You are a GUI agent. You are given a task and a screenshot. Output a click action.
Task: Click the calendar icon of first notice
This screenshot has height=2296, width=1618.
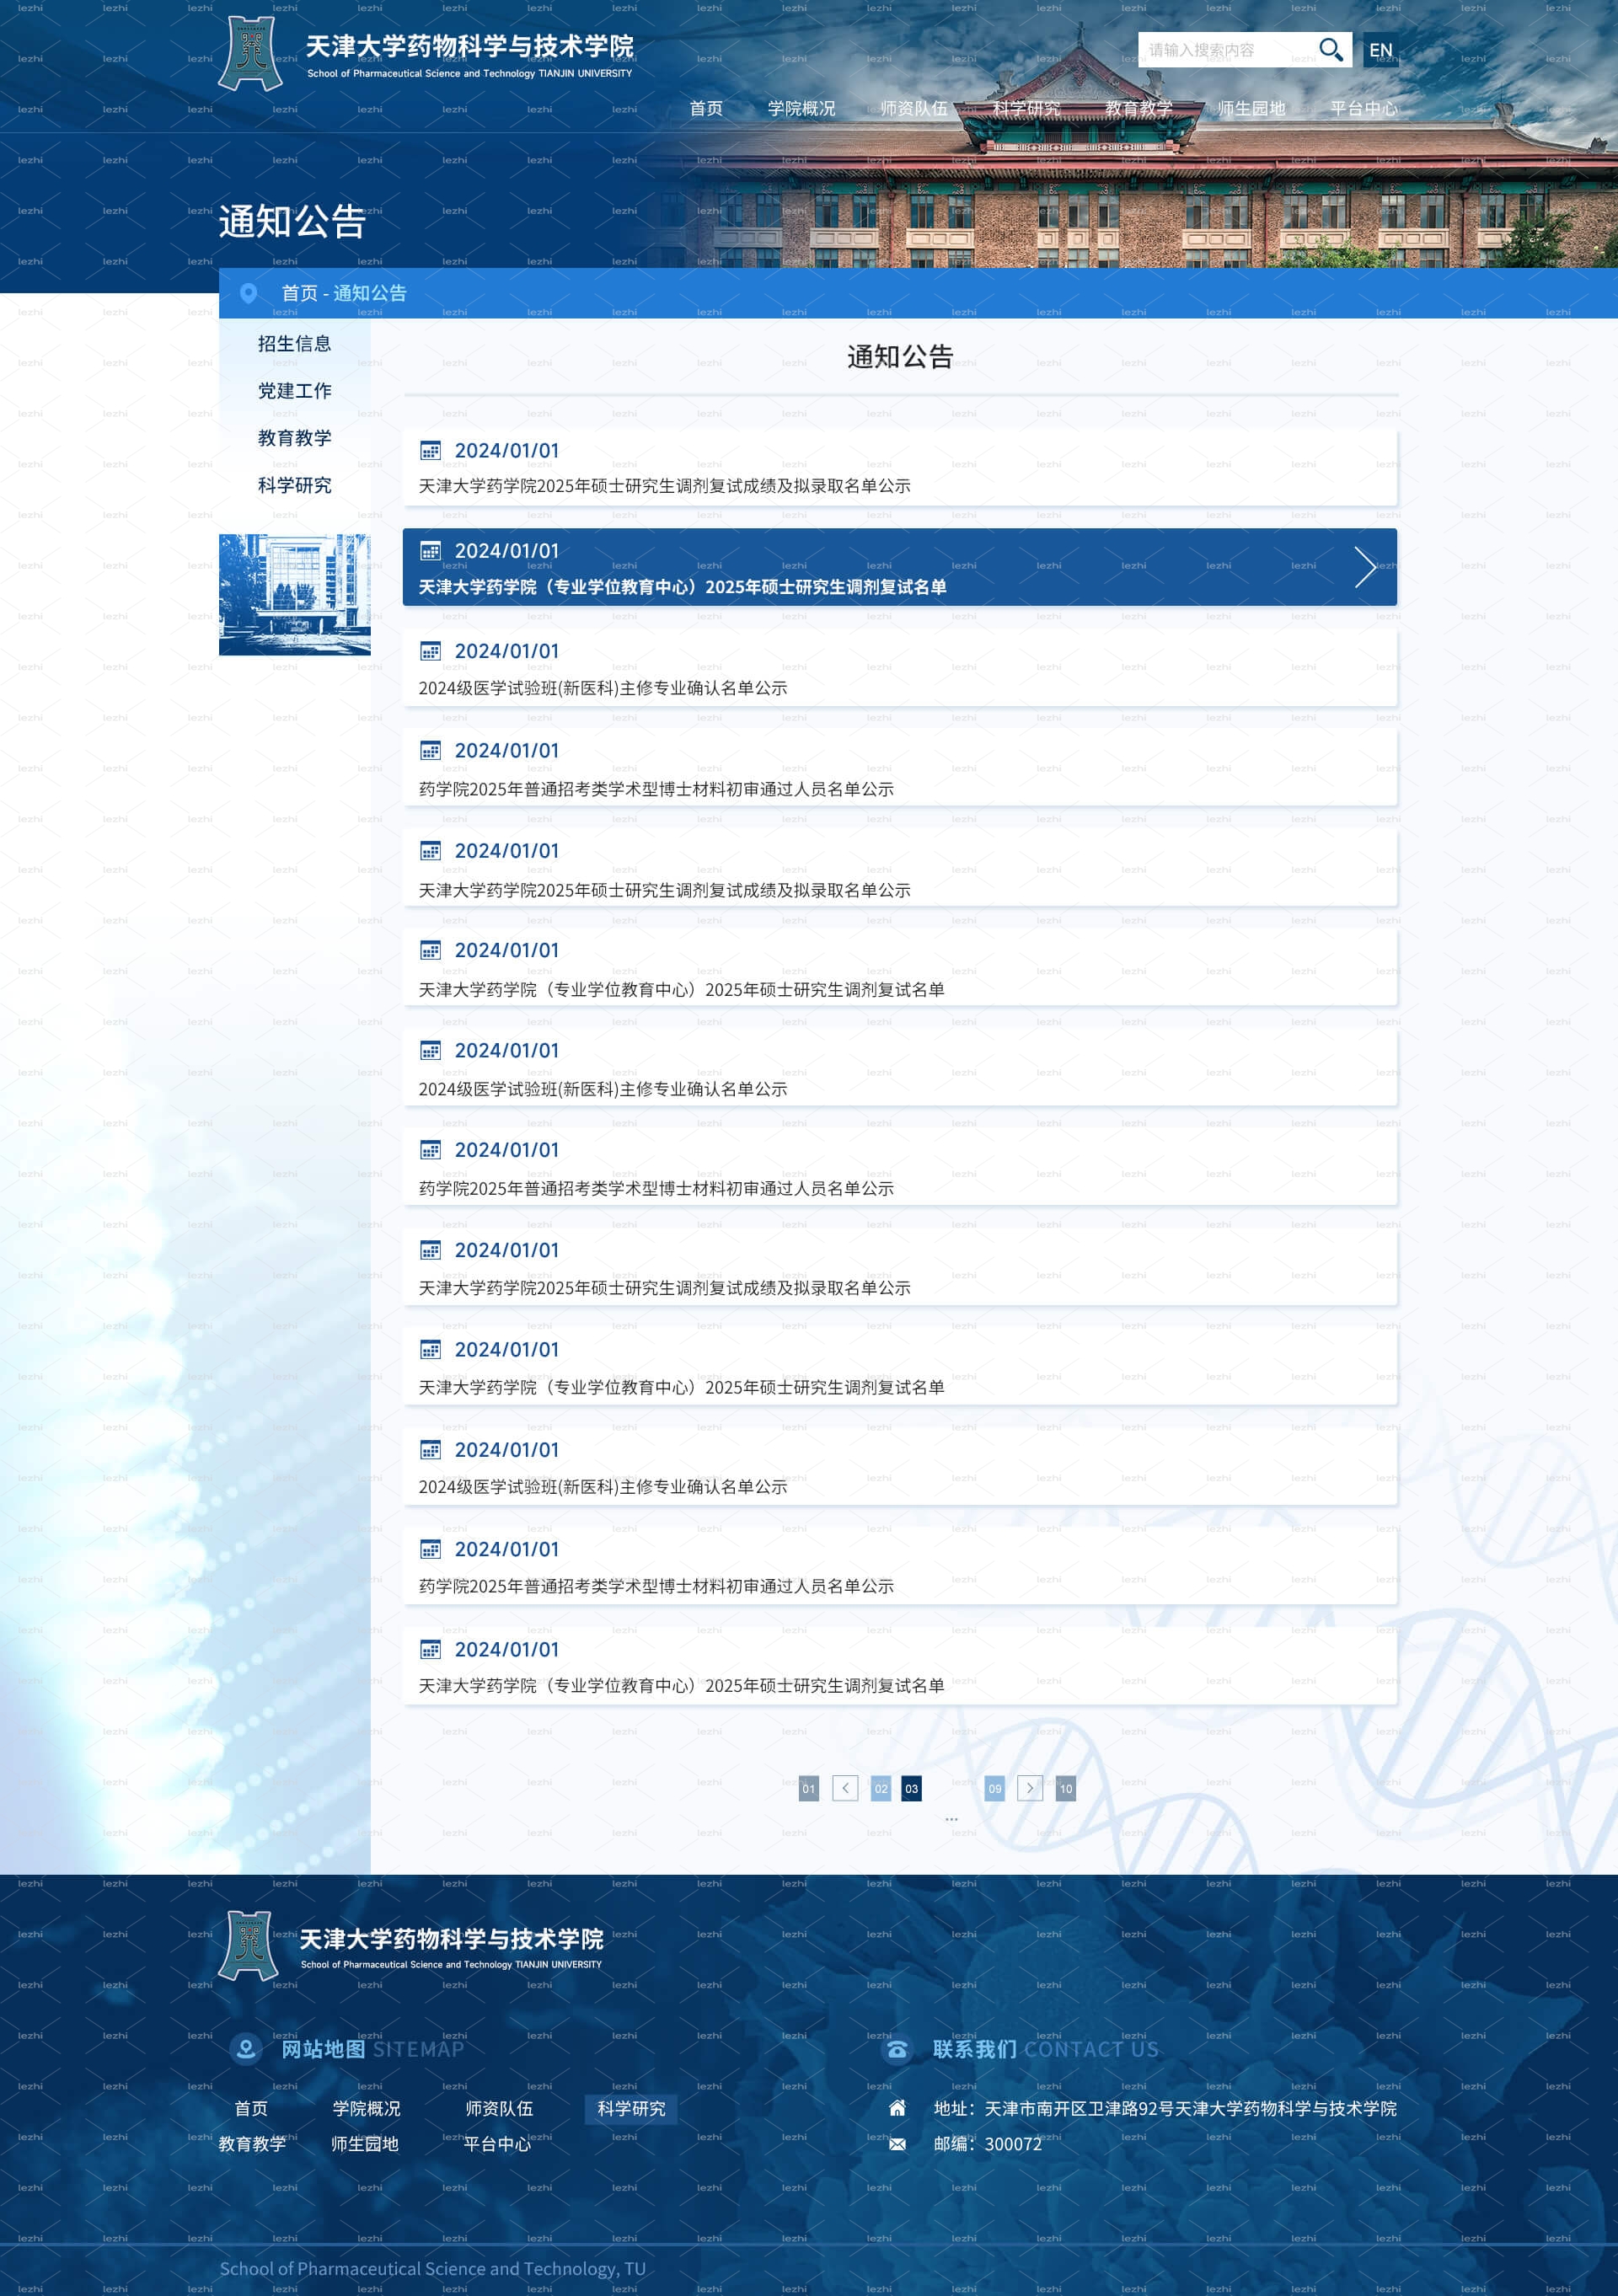(430, 451)
